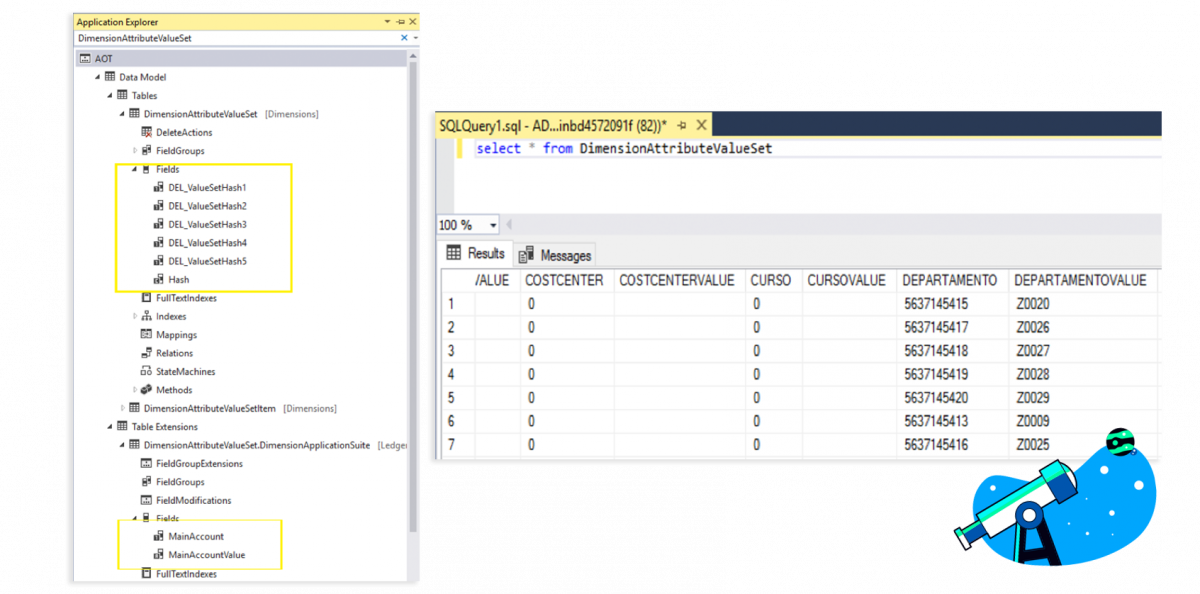Screen dimensions: 1200x594
Task: Click the DEL_ValueSetHash1 field icon
Action: click(x=158, y=187)
